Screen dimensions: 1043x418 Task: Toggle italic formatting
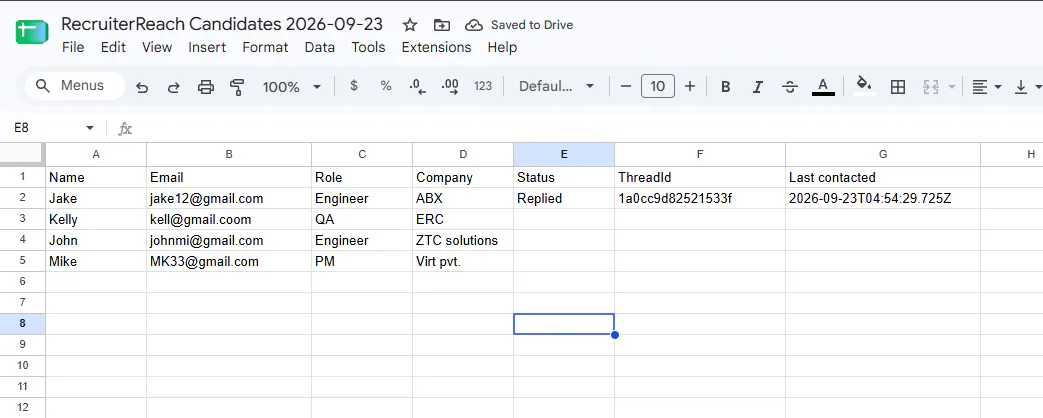tap(758, 87)
